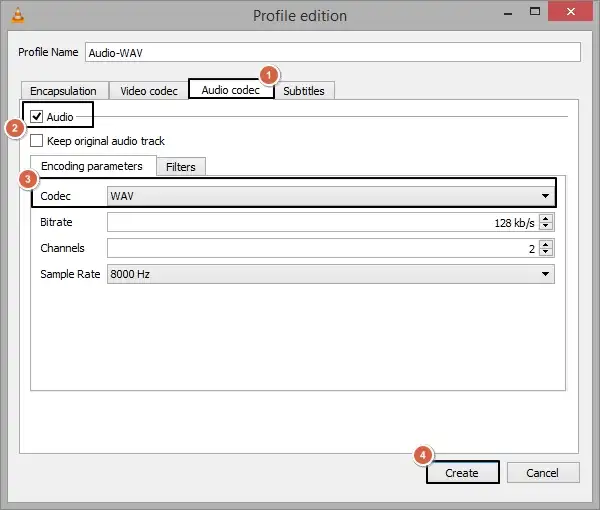600x510 pixels.
Task: Click the Profile Name label
Action: [x=48, y=52]
